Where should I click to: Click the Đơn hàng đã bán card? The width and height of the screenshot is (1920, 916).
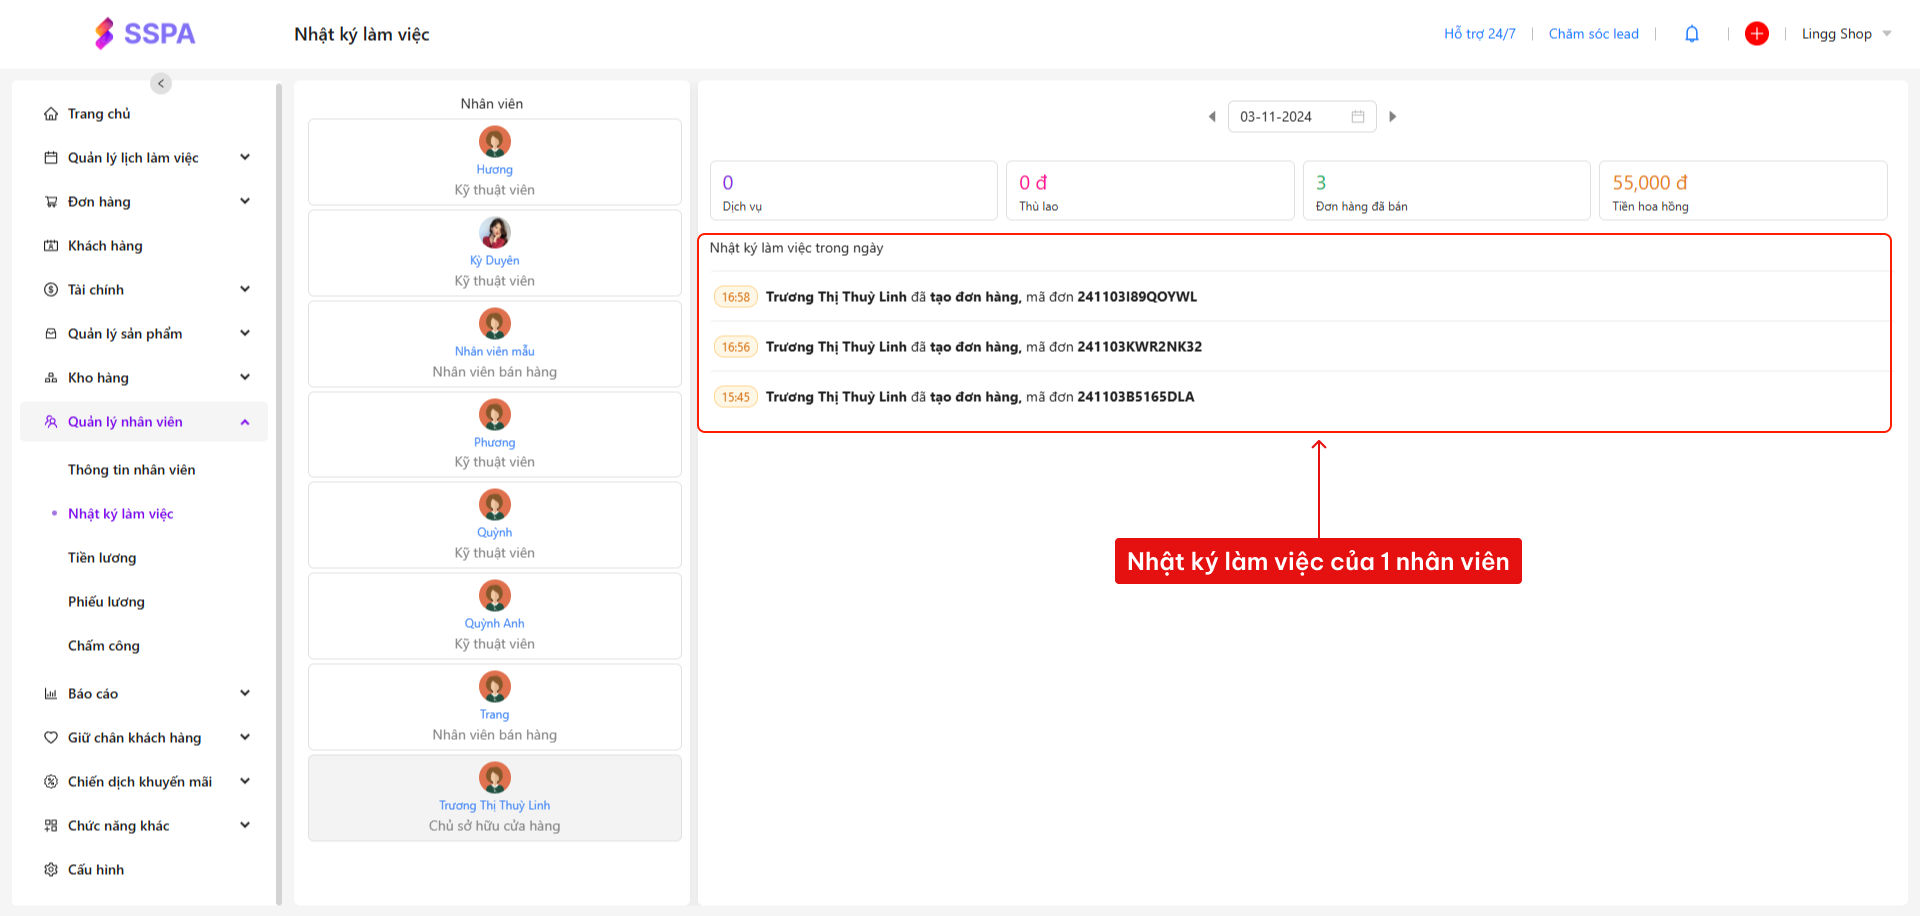1447,191
